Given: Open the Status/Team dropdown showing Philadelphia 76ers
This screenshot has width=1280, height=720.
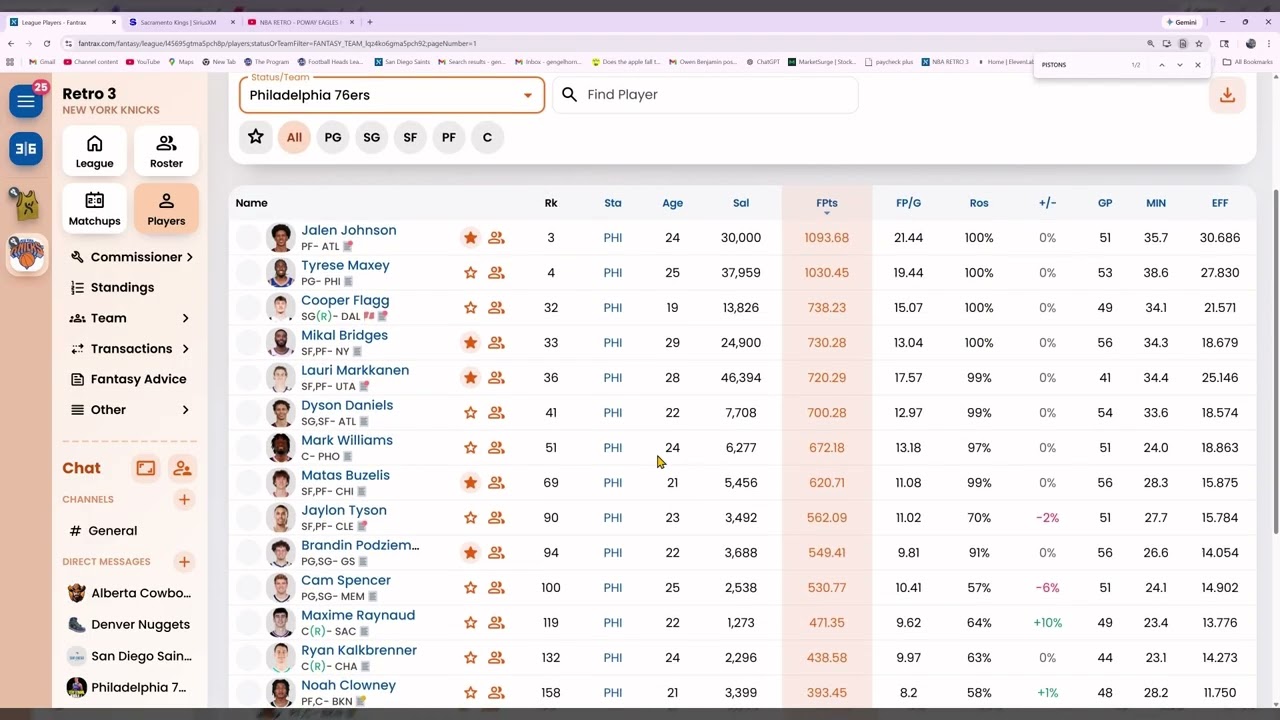Looking at the screenshot, I should [392, 95].
